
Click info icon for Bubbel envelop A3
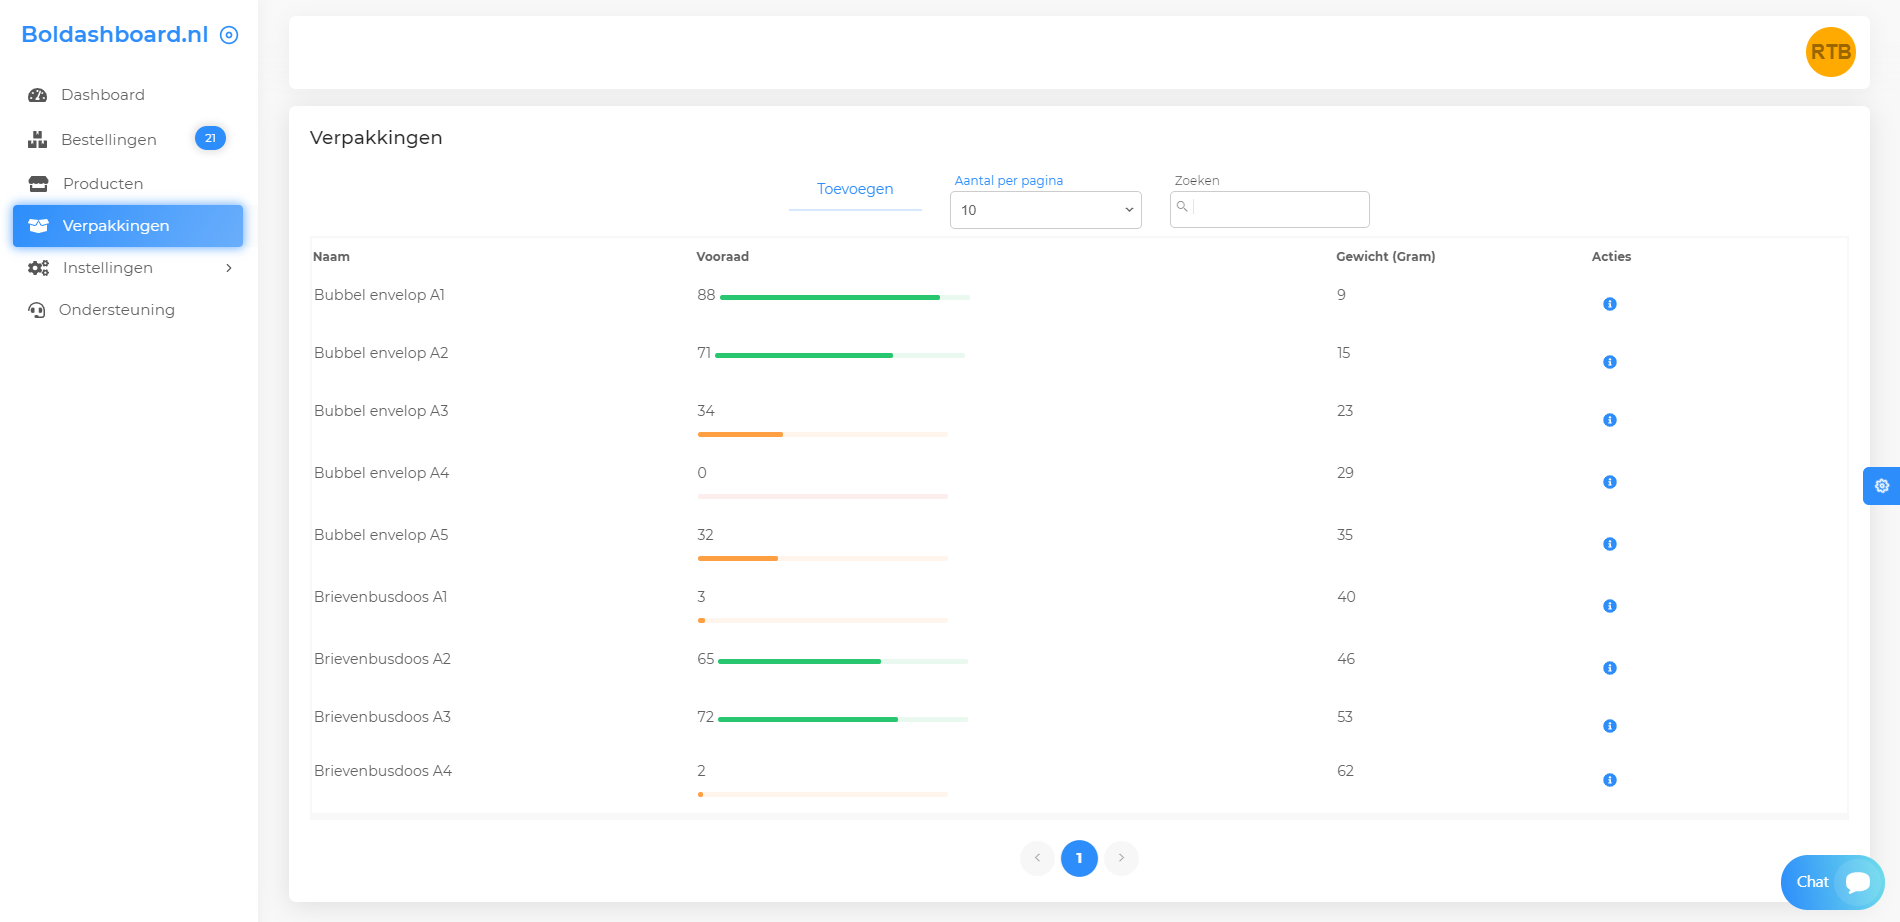pos(1609,420)
